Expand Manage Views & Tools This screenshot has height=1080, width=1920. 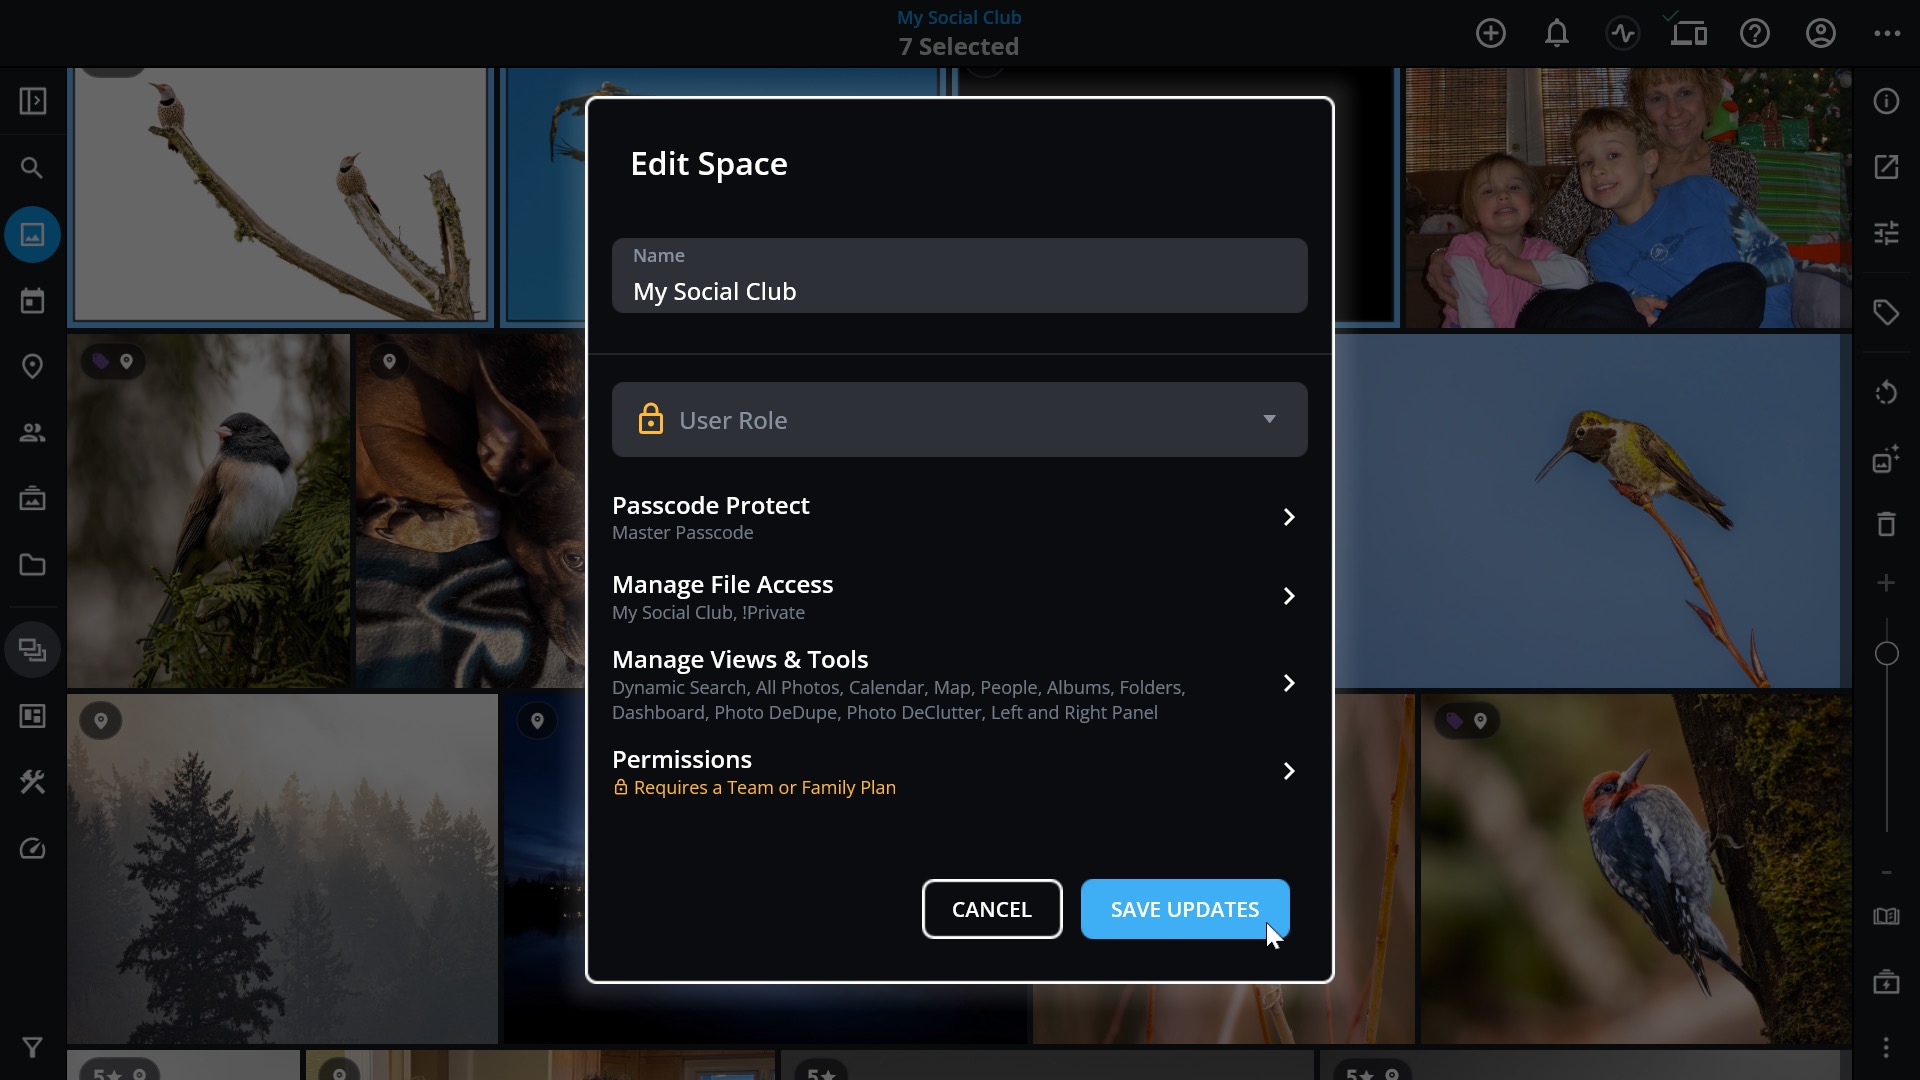pos(959,684)
